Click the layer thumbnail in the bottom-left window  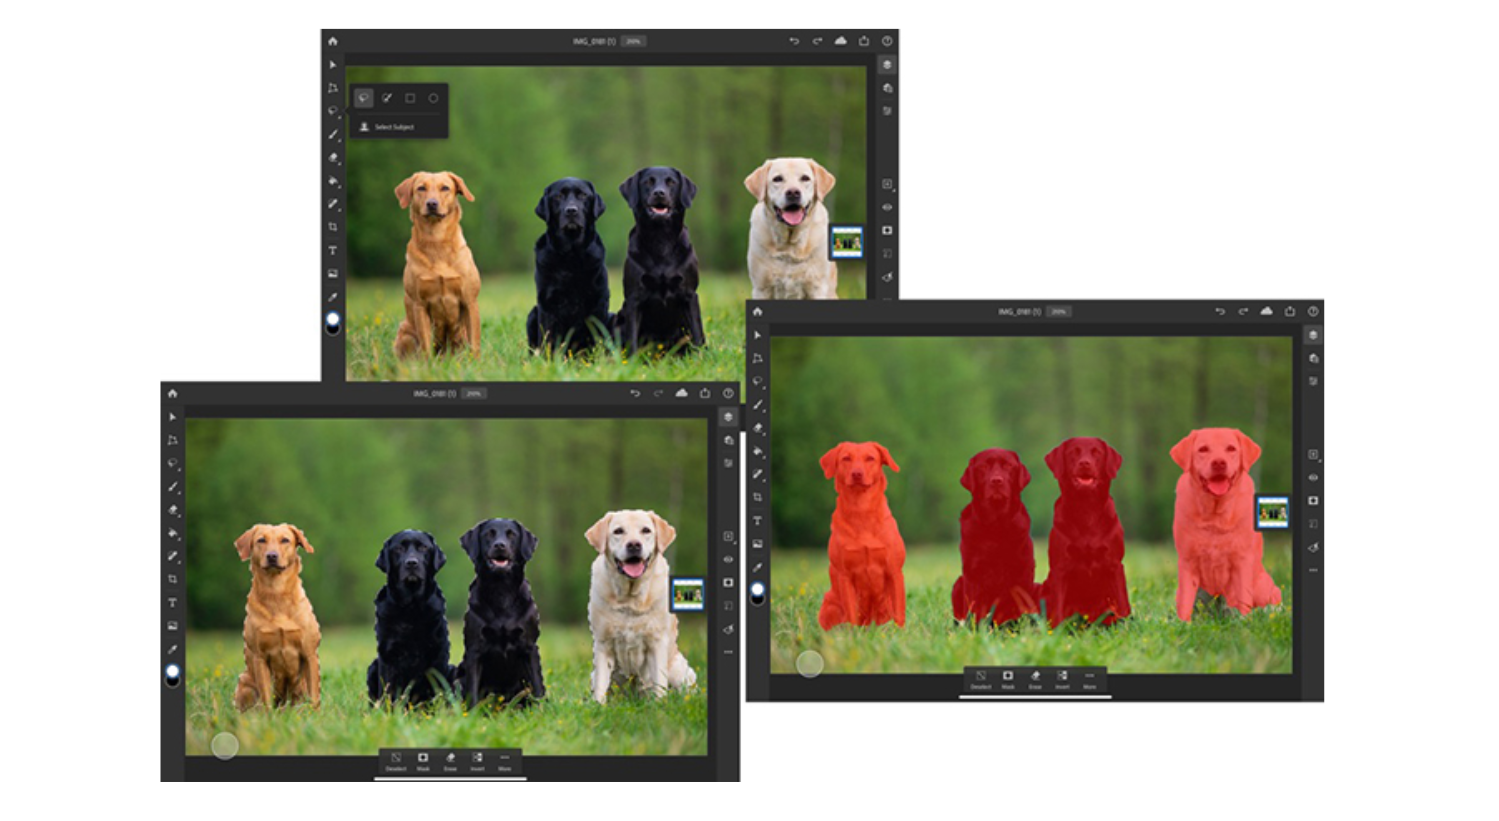688,594
